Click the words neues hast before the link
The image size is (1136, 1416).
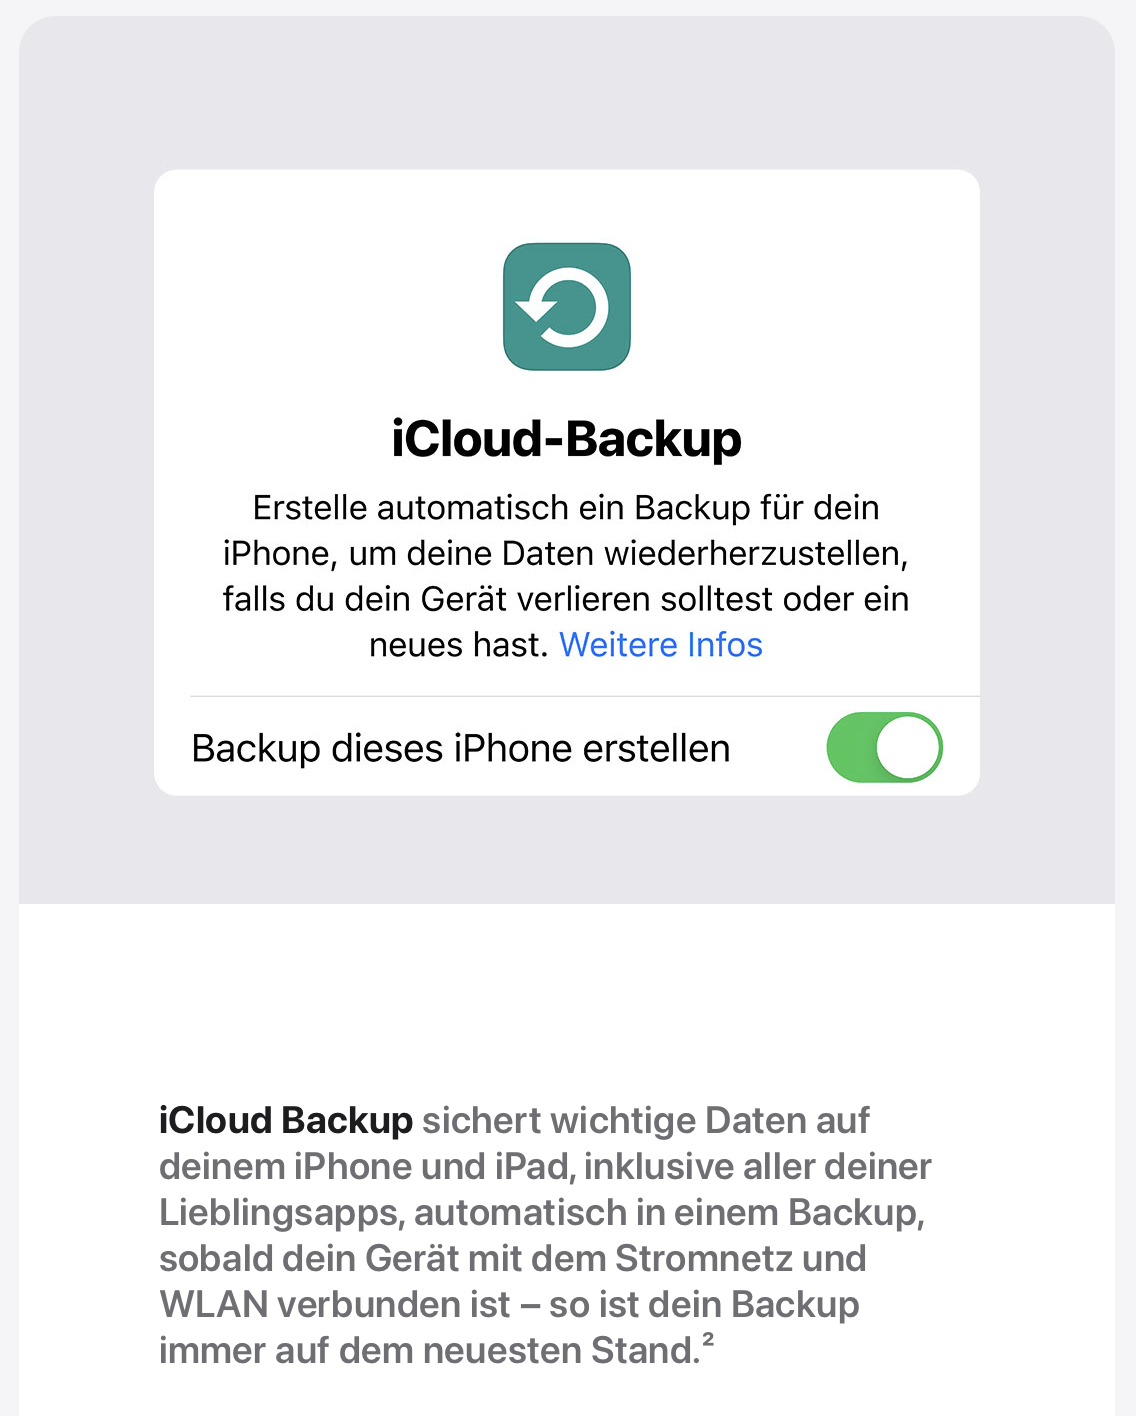[x=458, y=645]
